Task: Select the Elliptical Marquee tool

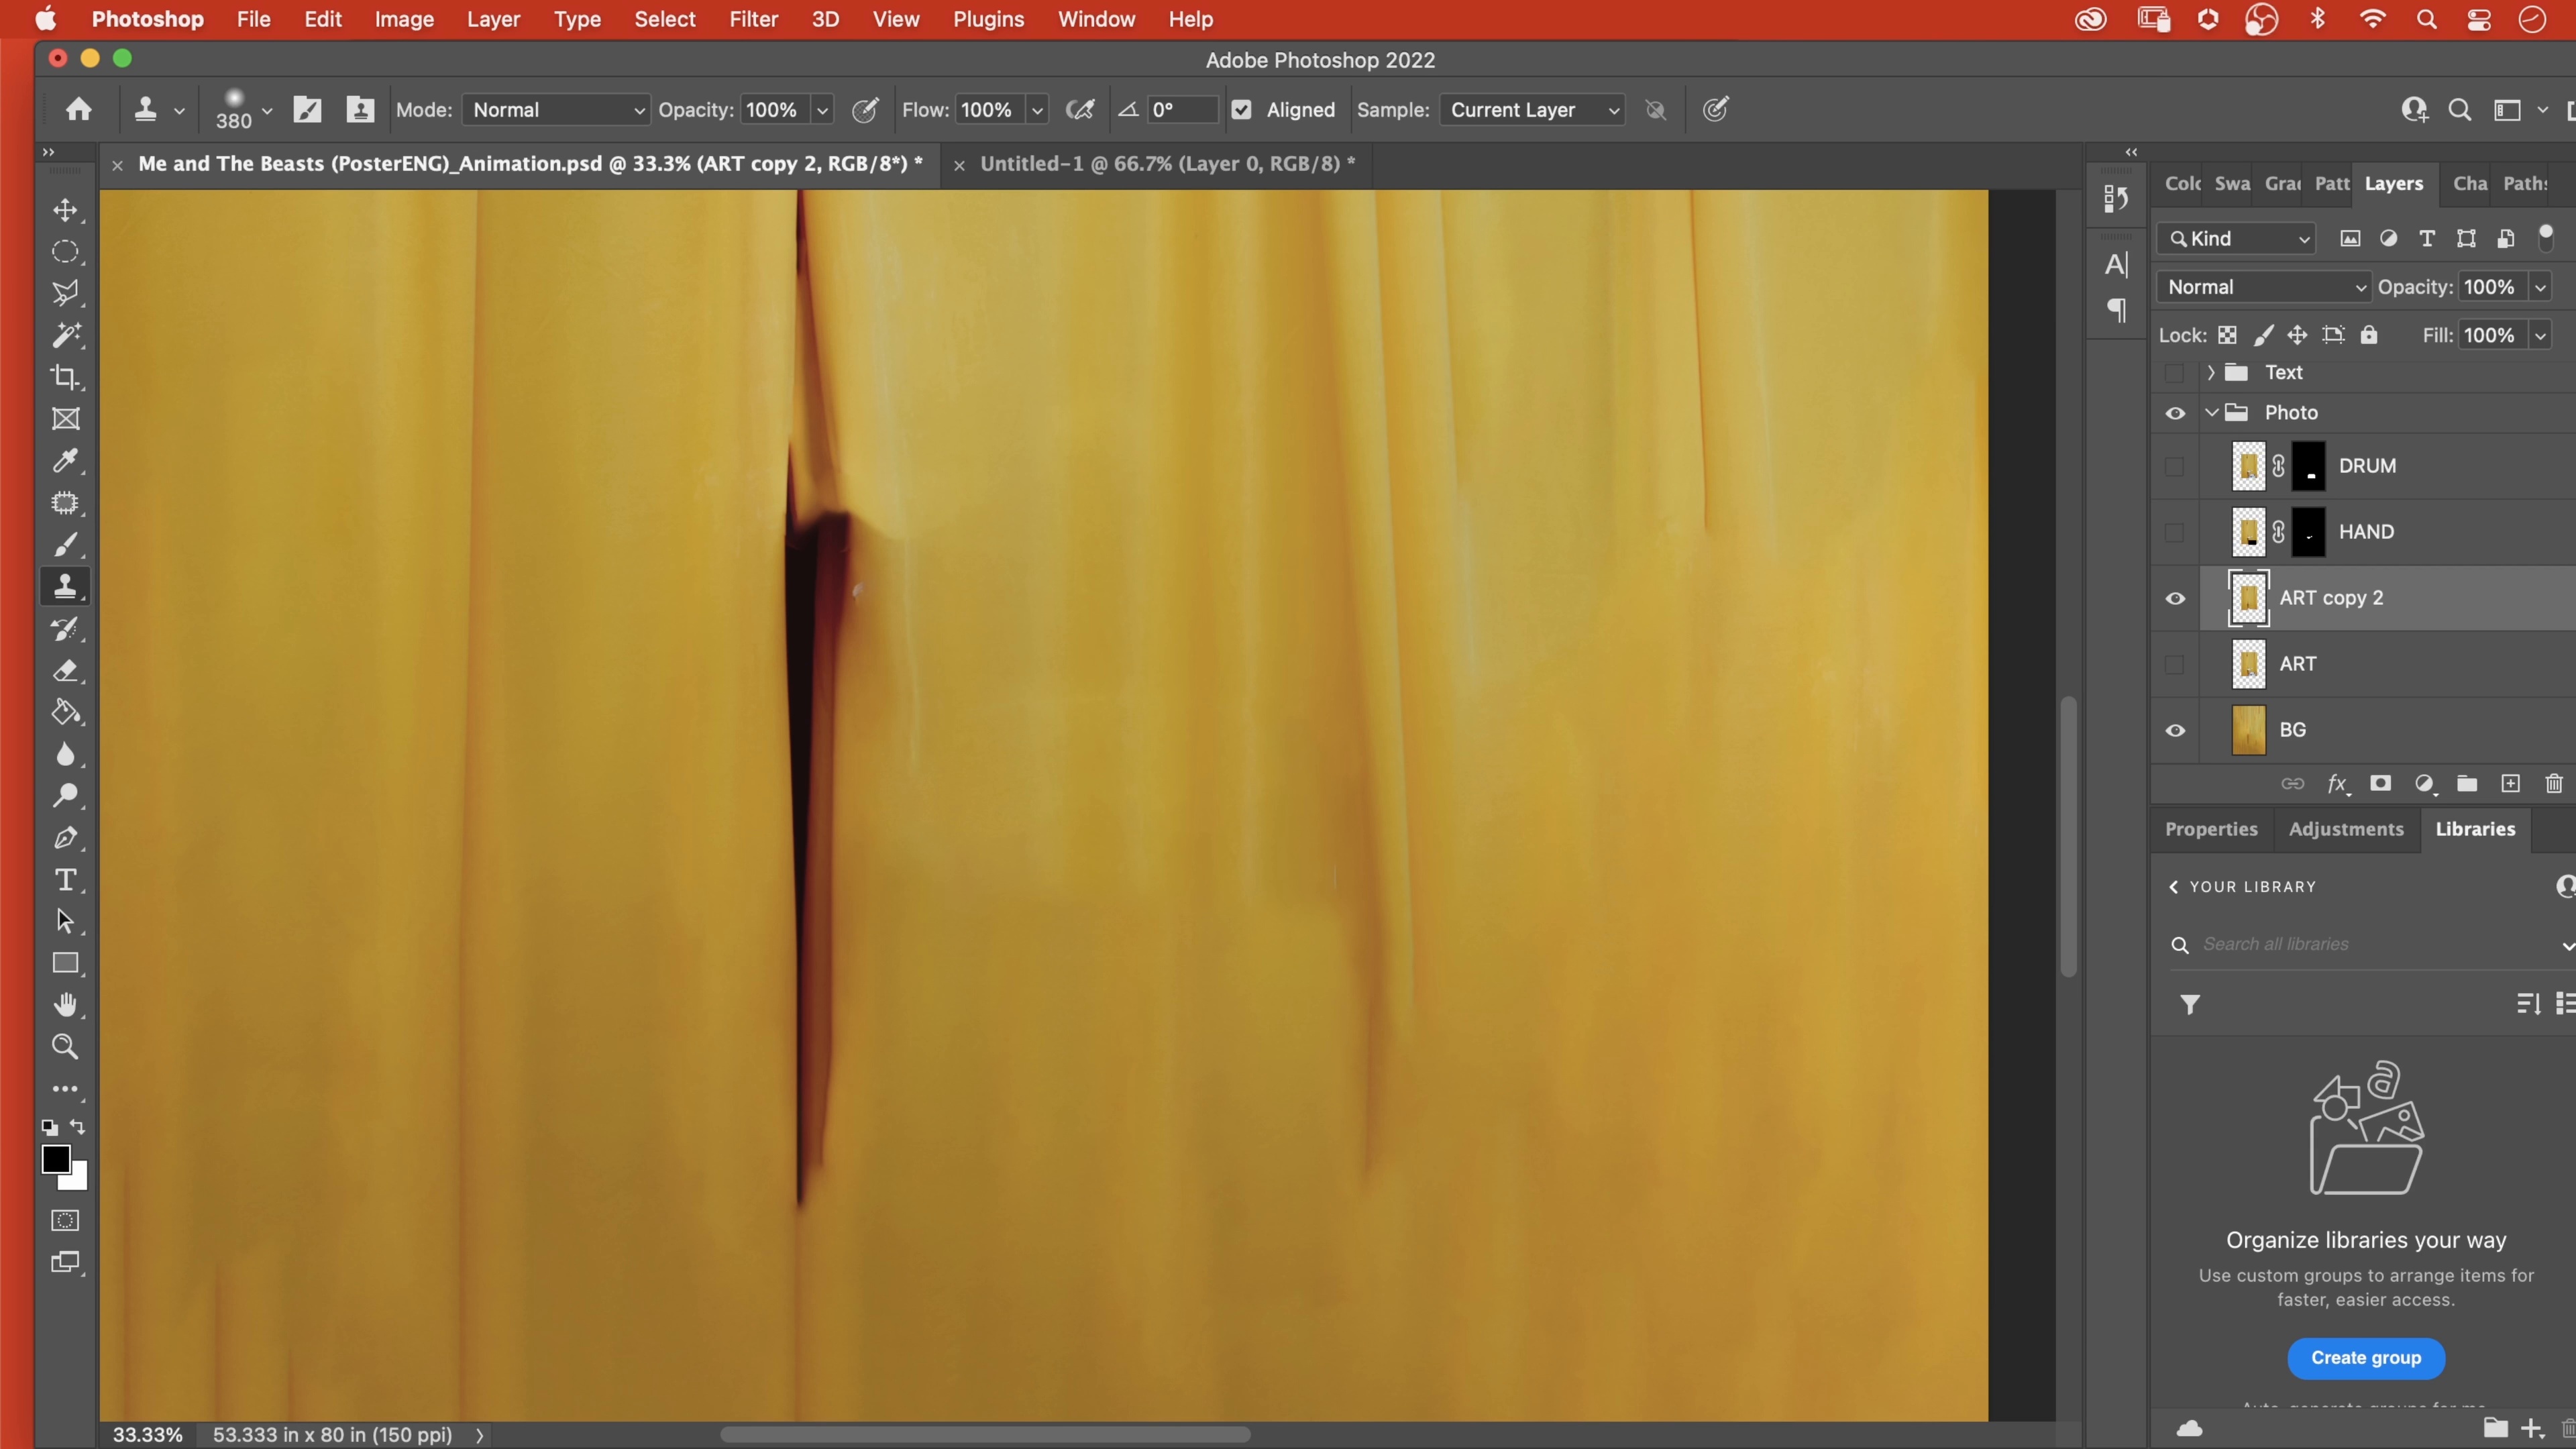Action: (x=65, y=252)
